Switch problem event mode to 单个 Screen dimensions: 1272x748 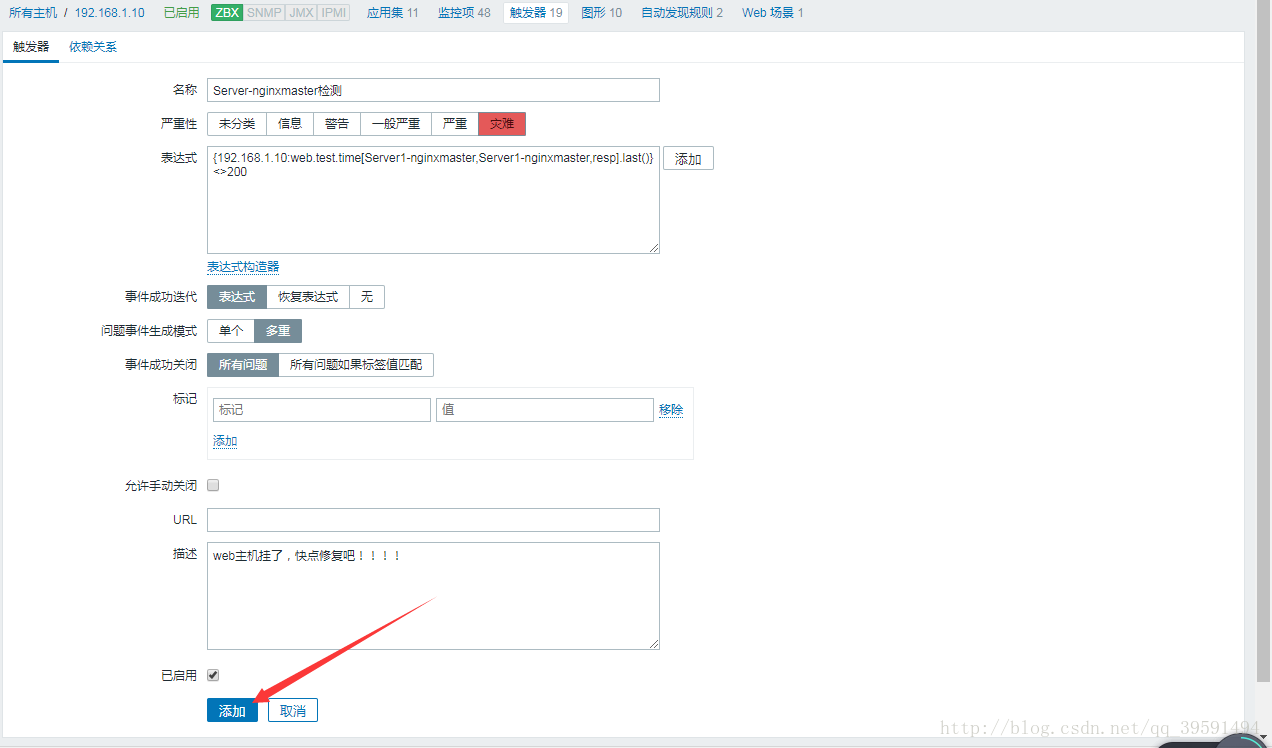click(229, 330)
